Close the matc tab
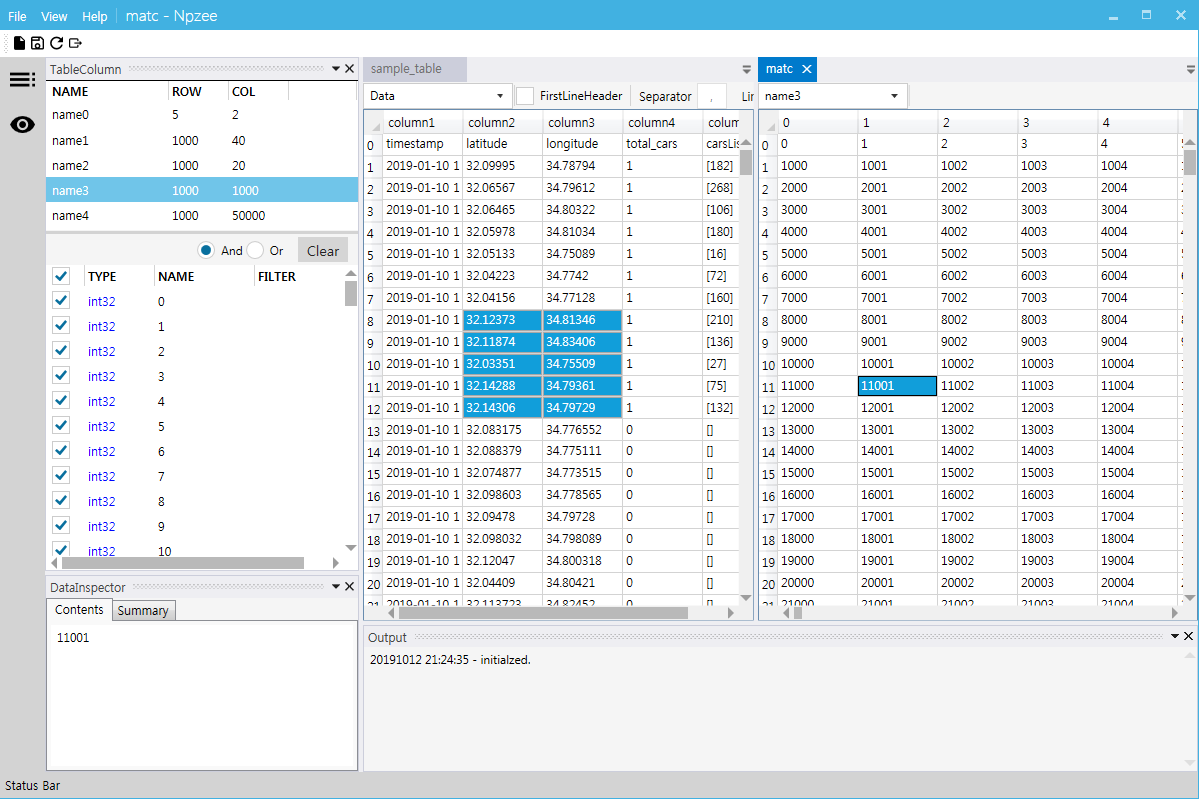Image resolution: width=1199 pixels, height=799 pixels. [806, 69]
